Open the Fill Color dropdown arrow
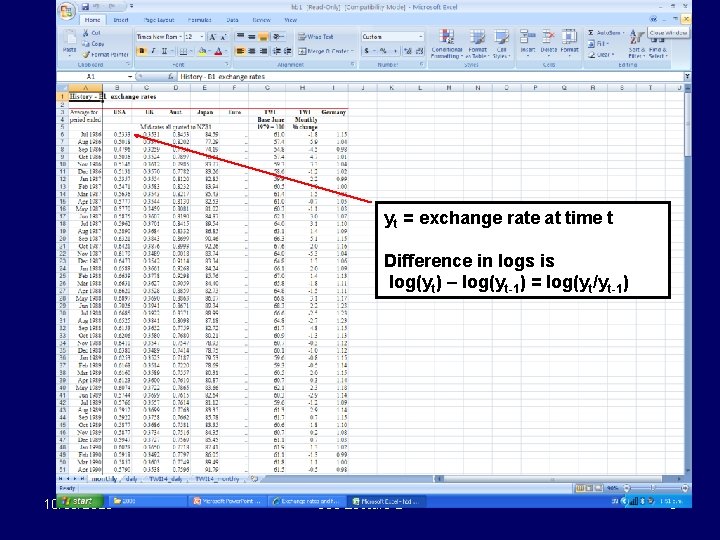This screenshot has width=720, height=540. 208,51
